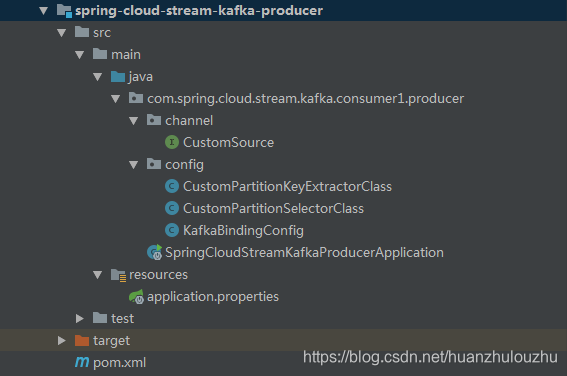
Task: Expand the target folder arrow
Action: pyautogui.click(x=61, y=341)
